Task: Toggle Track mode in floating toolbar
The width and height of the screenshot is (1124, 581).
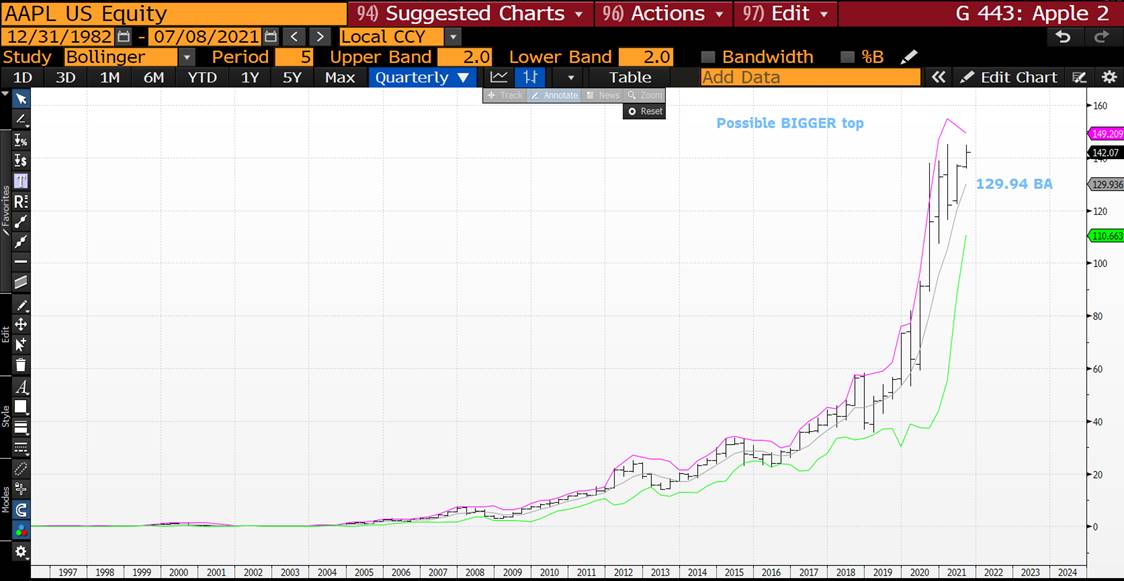Action: coord(505,95)
